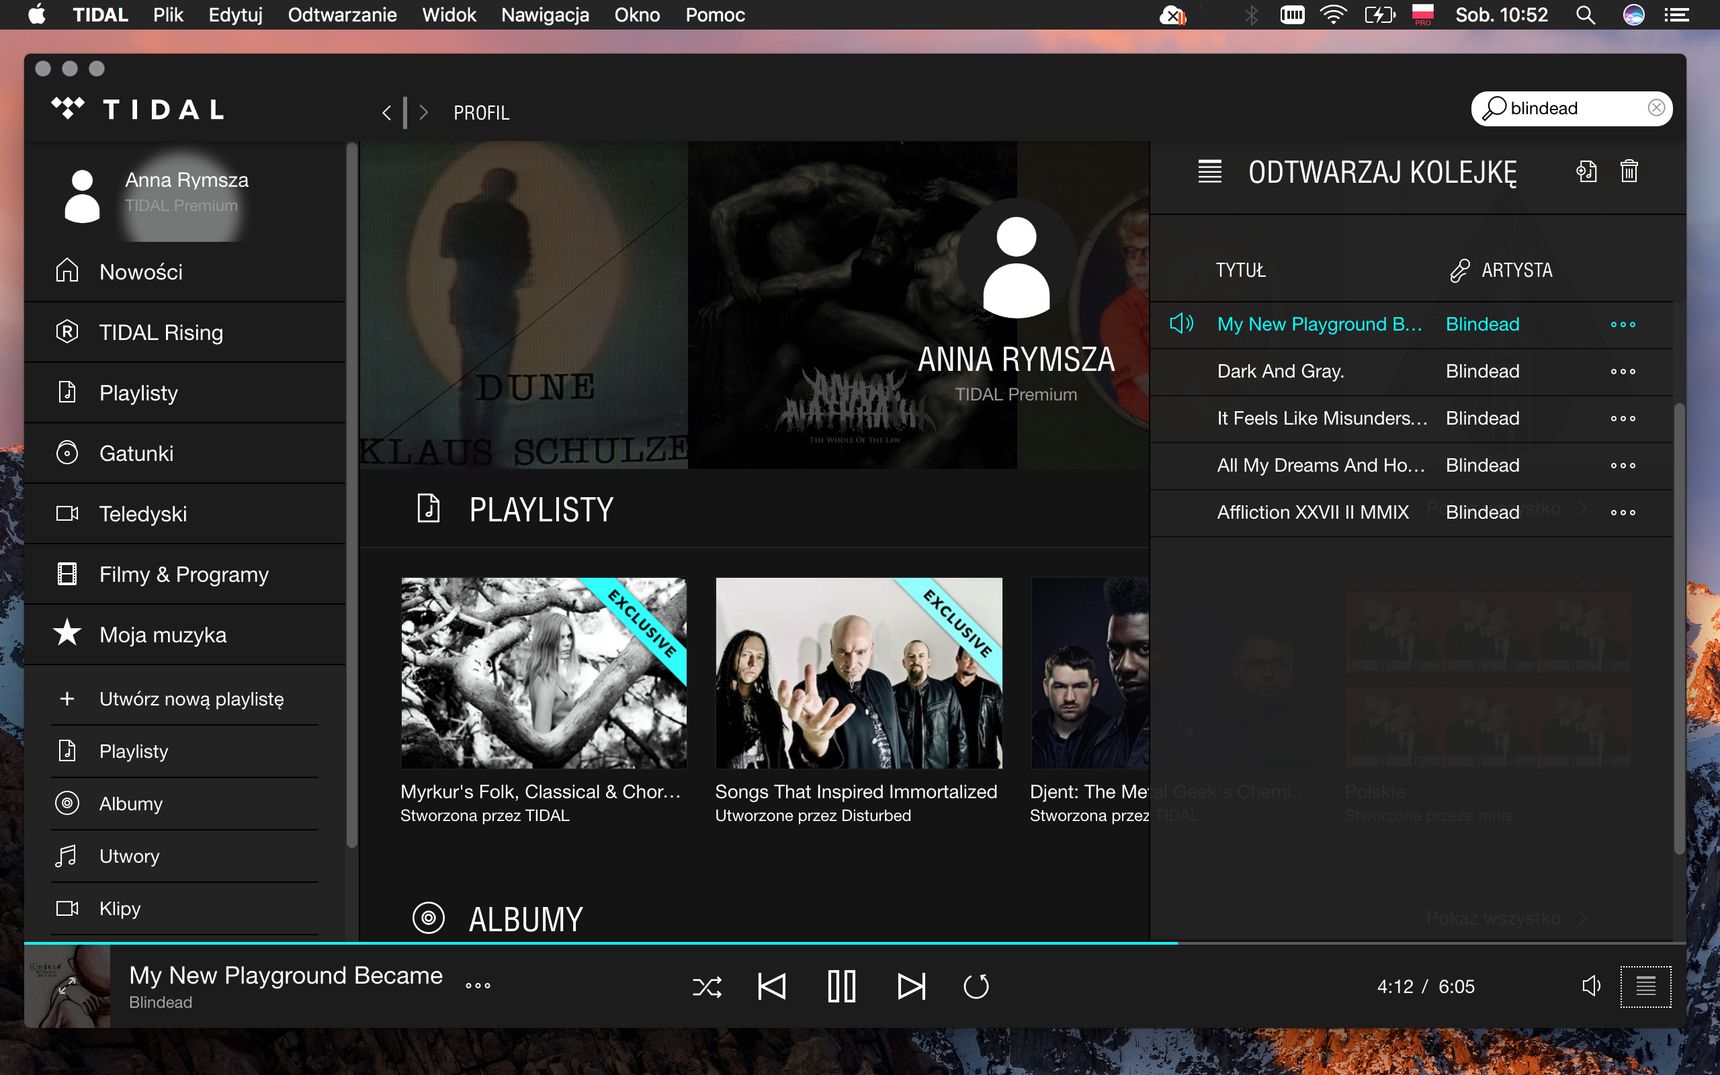1720x1075 pixels.
Task: Skip to previous track
Action: tap(771, 987)
